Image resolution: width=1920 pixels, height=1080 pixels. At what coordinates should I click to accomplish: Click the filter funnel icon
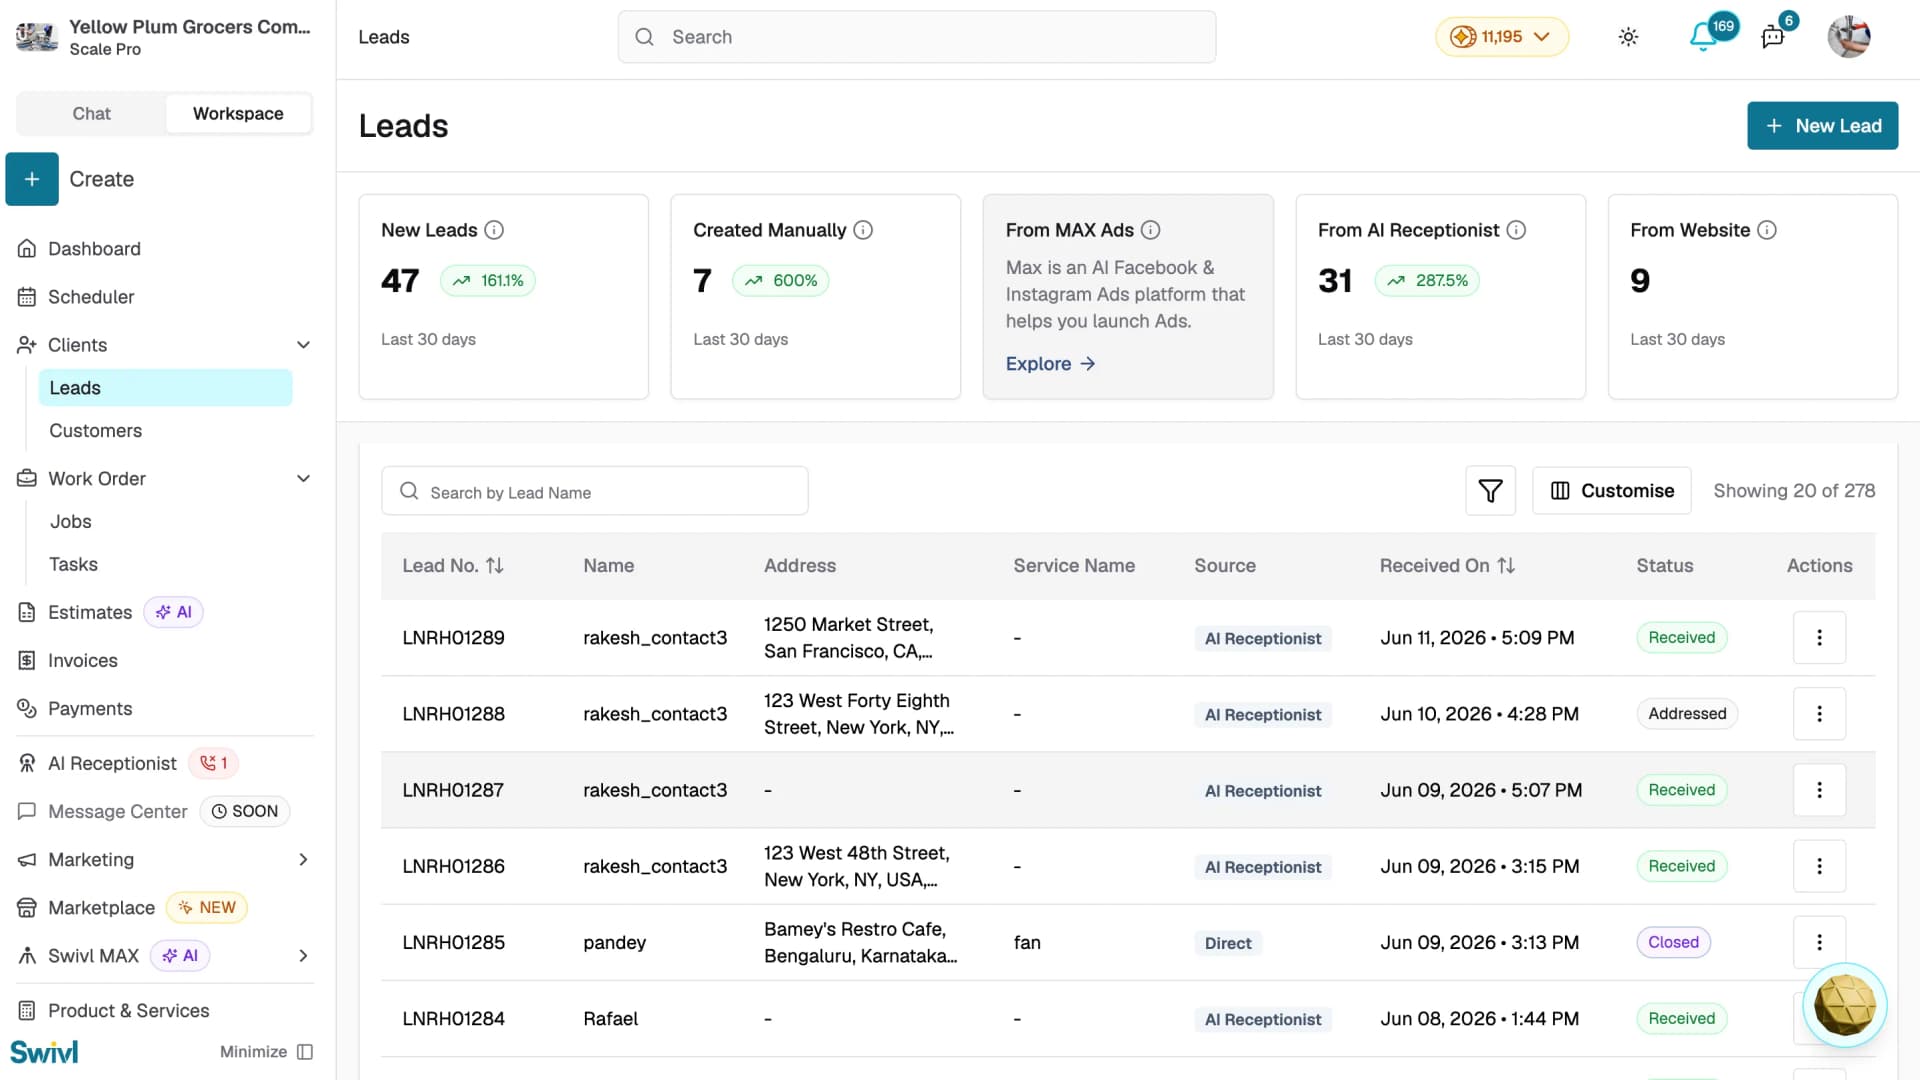1490,491
